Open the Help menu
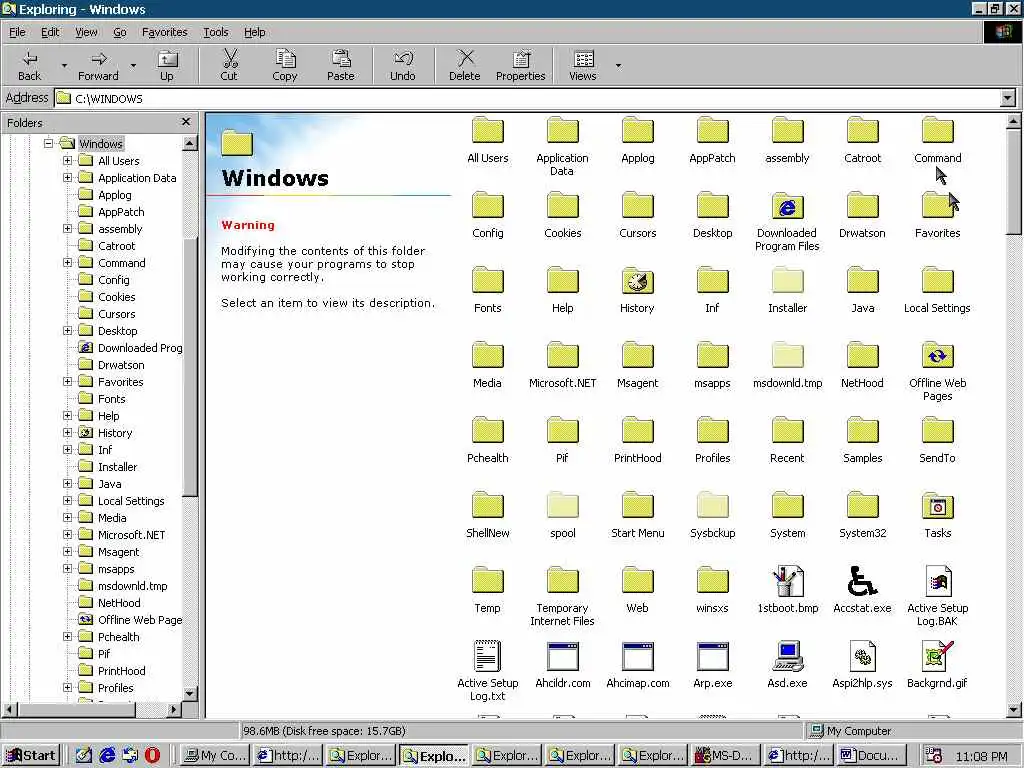1024x768 pixels. tap(255, 32)
